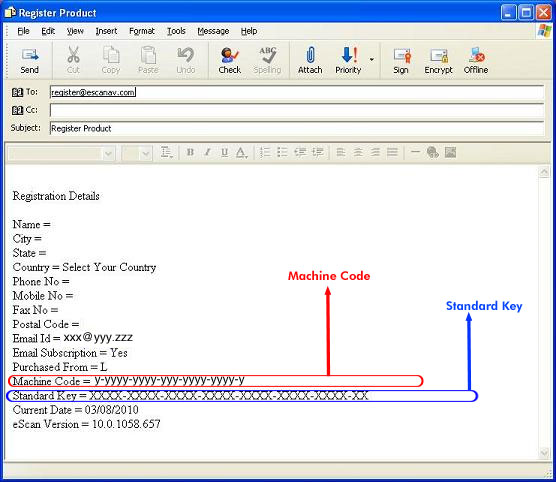Apply bulleted list formatting
556x482 pixels.
[282, 153]
